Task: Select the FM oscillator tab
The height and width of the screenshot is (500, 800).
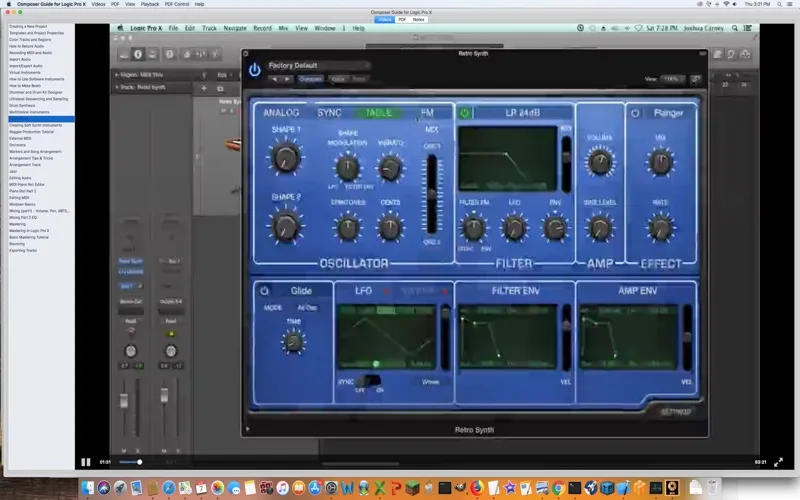Action: pyautogui.click(x=428, y=113)
